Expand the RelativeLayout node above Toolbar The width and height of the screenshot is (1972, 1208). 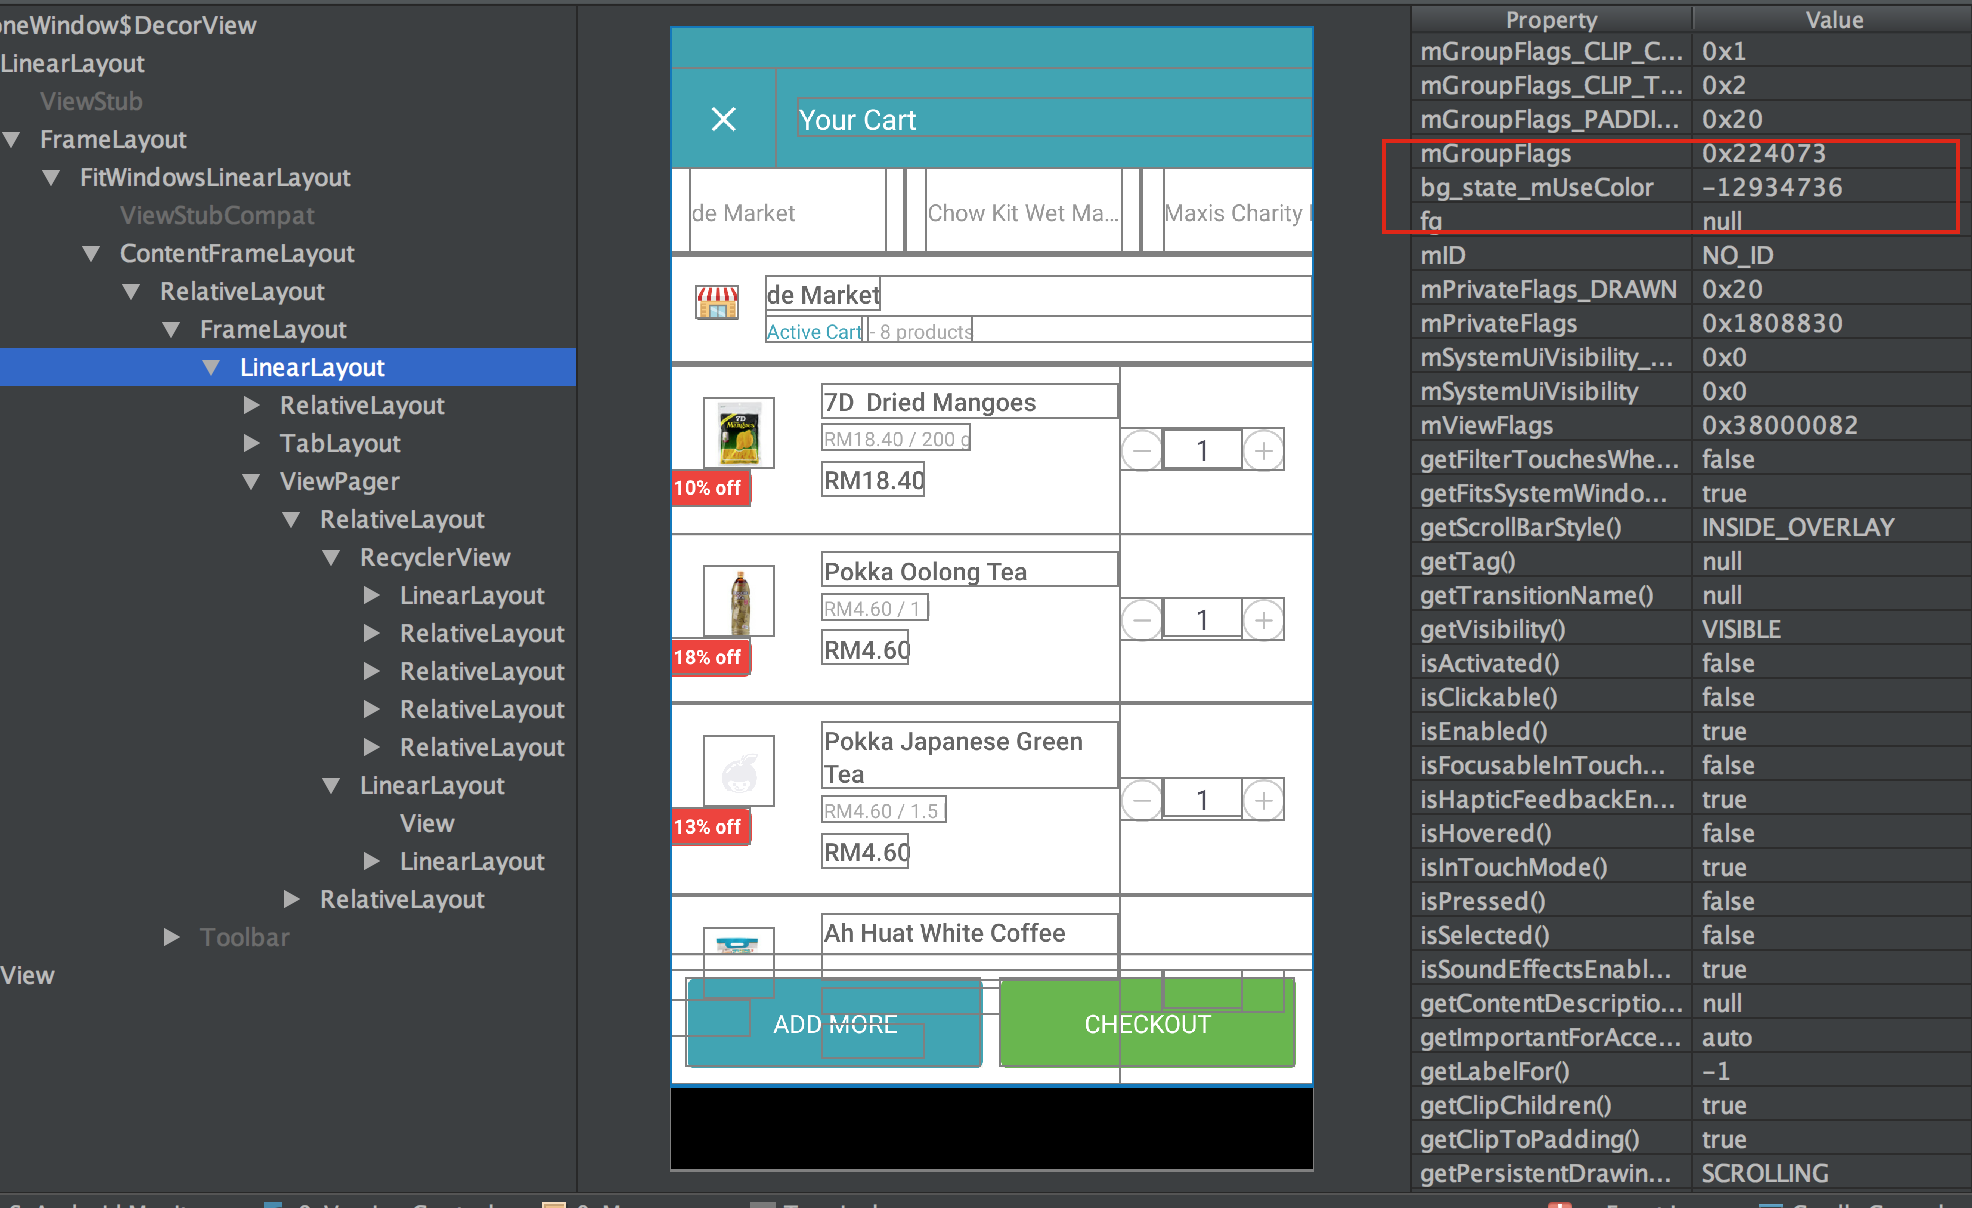pos(292,900)
